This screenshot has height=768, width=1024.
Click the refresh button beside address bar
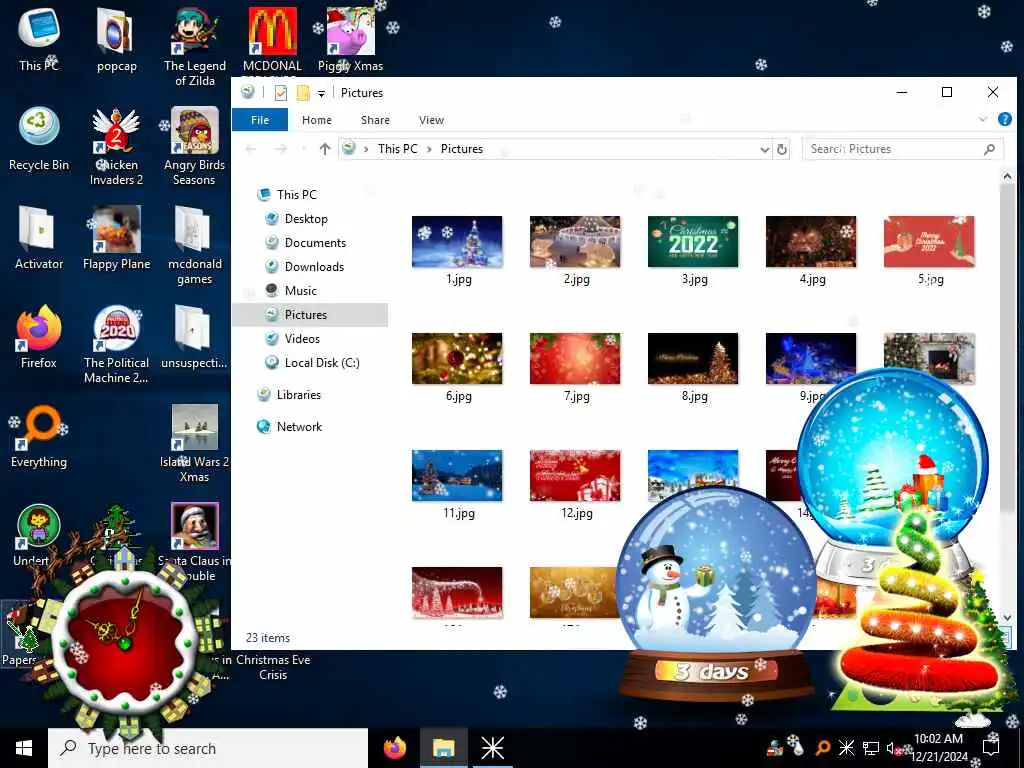pyautogui.click(x=782, y=149)
